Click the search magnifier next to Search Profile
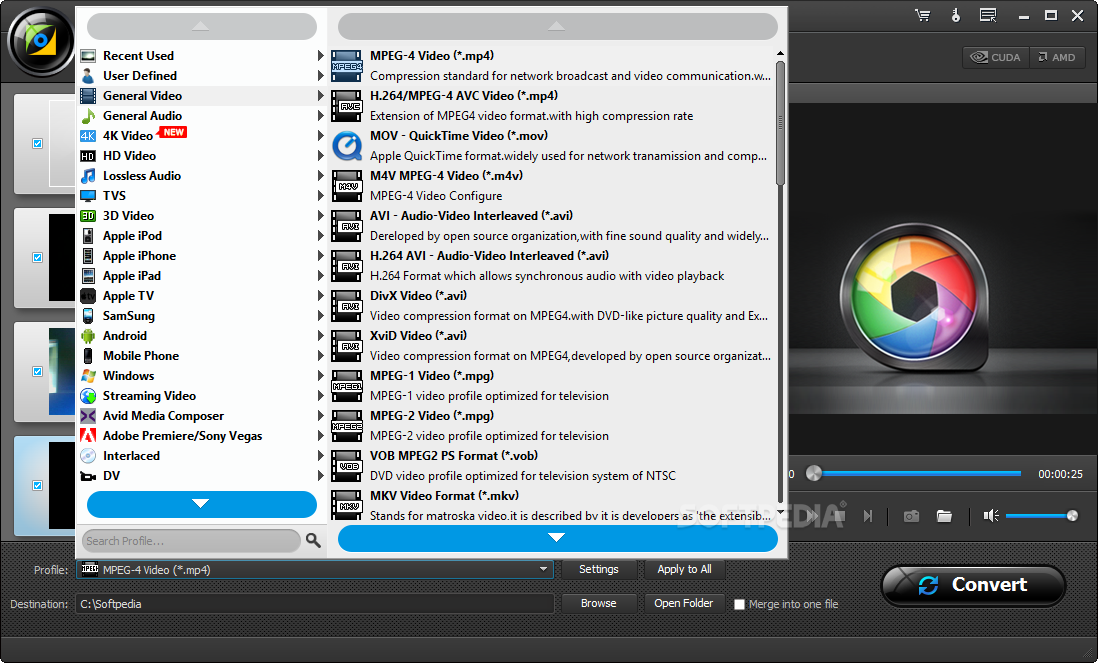This screenshot has width=1098, height=663. click(313, 540)
